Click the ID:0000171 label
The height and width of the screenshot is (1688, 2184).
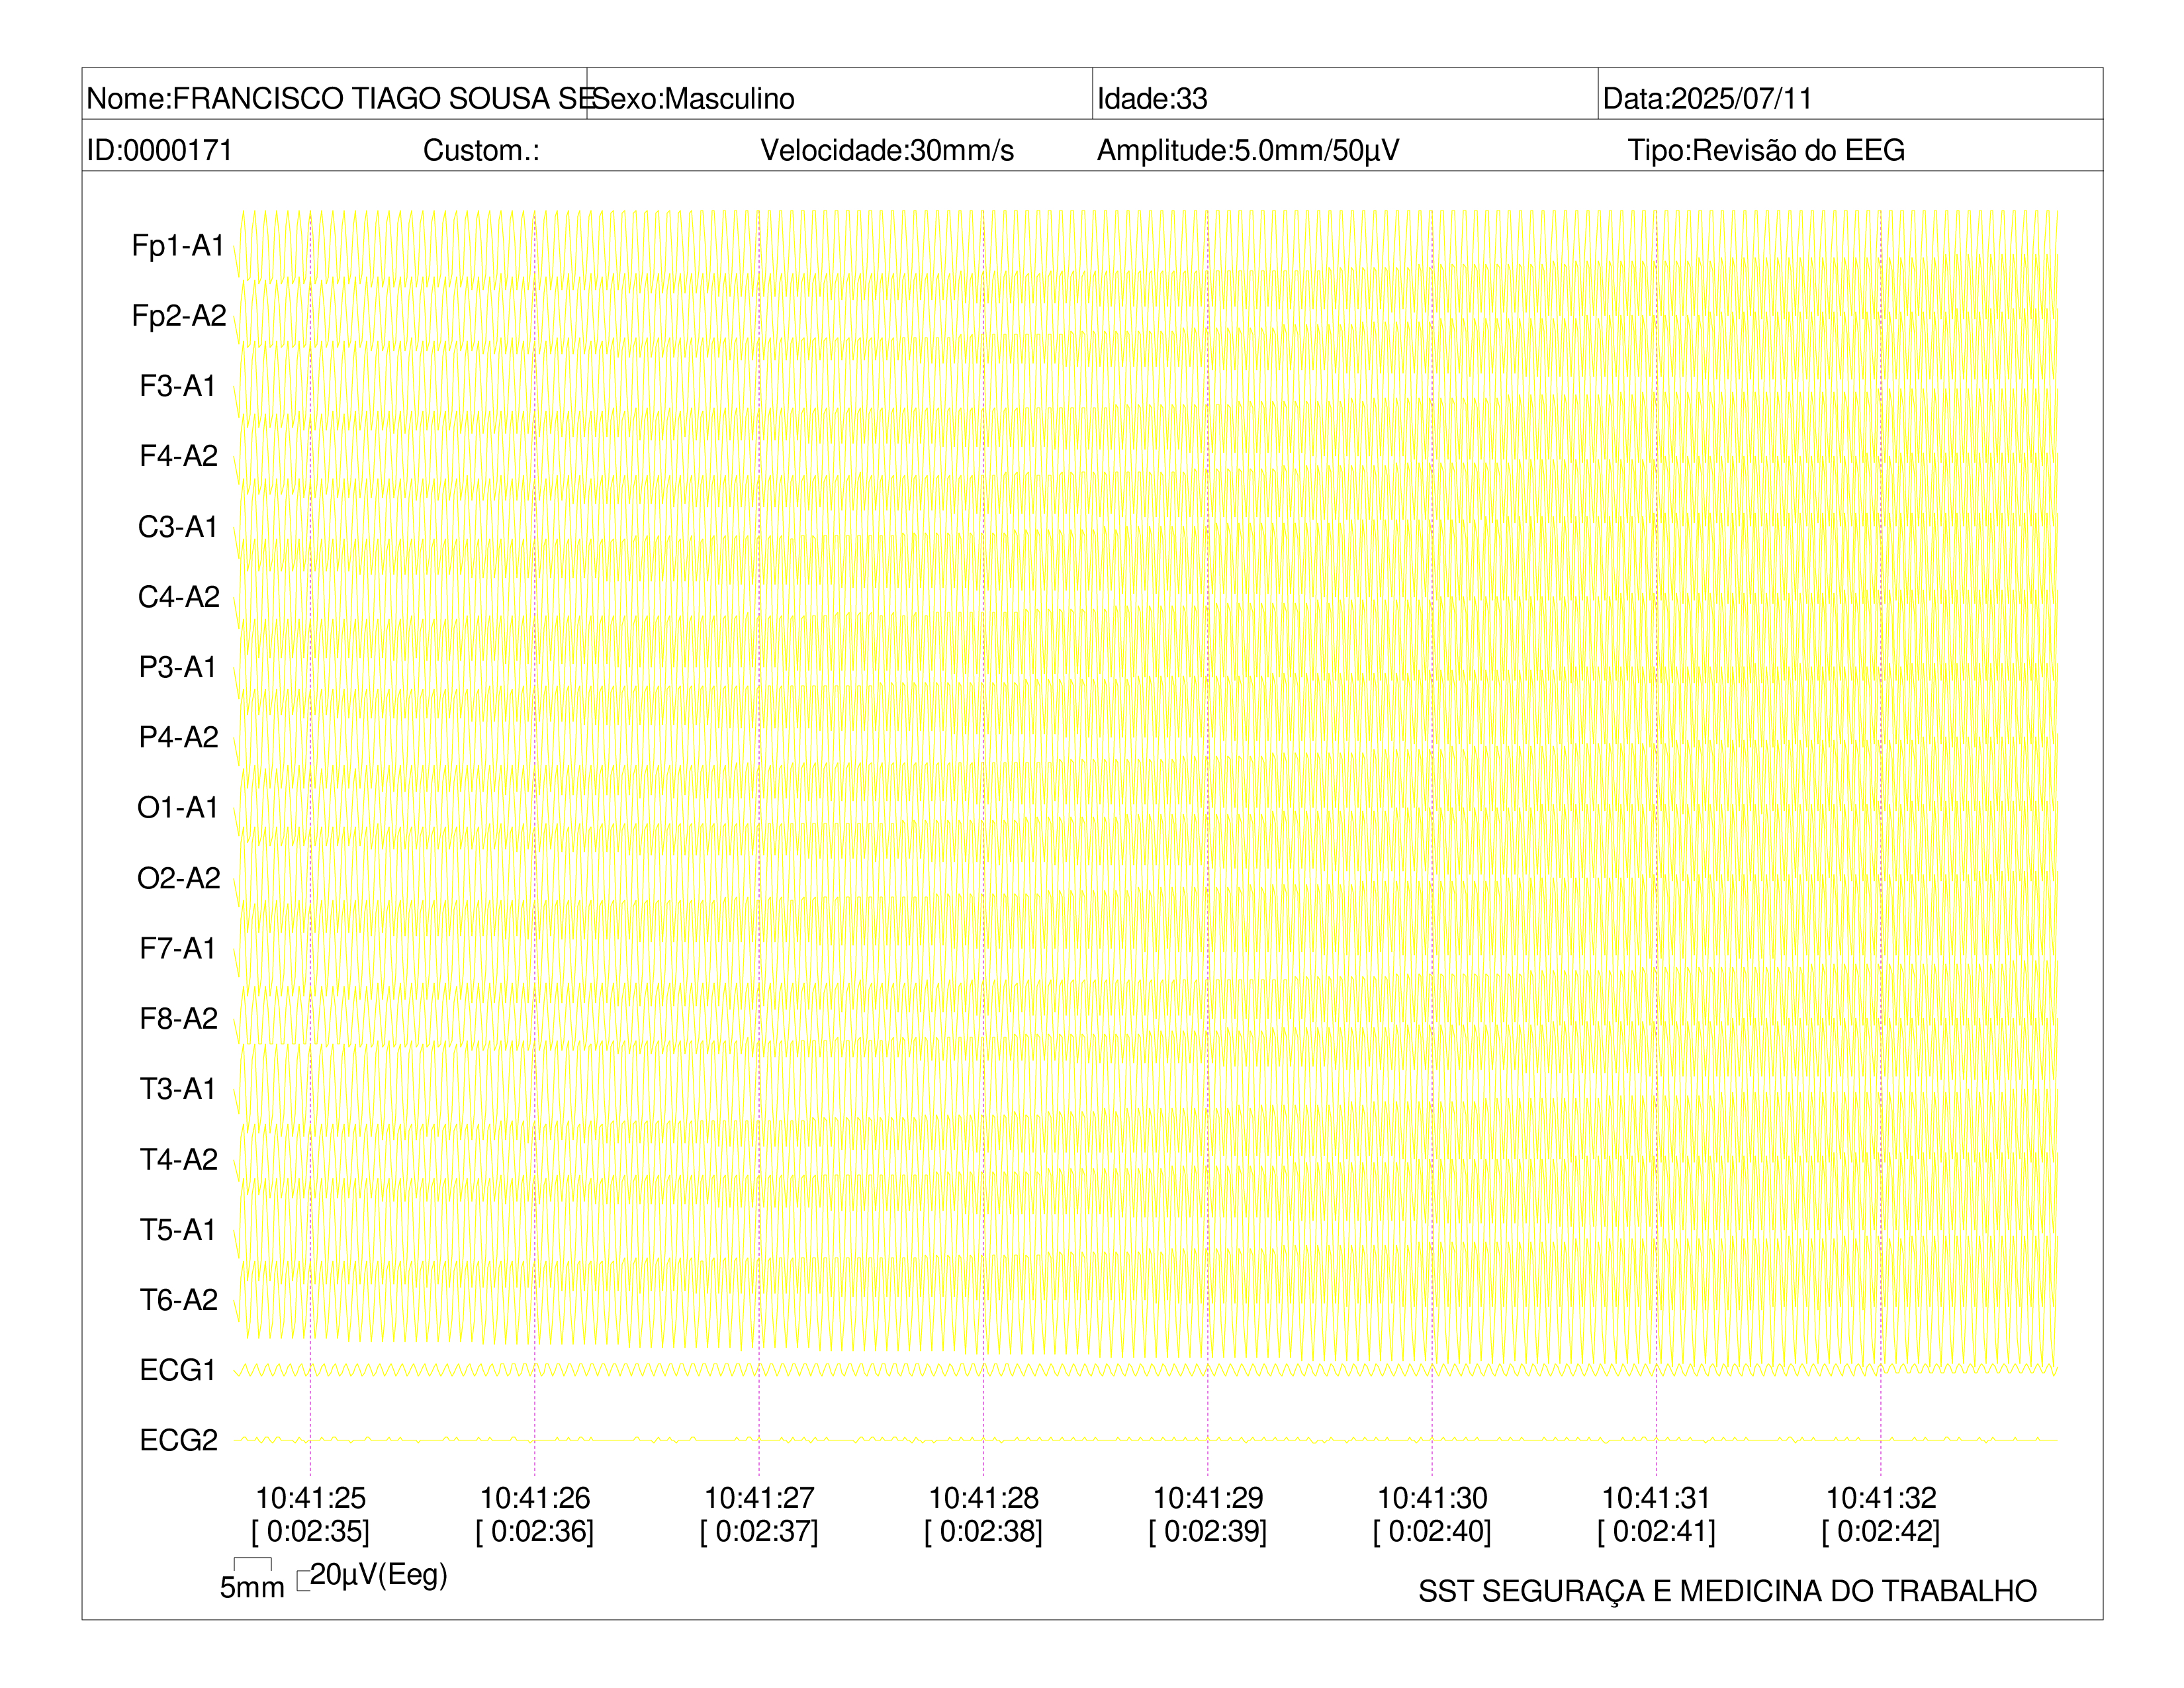click(x=160, y=150)
